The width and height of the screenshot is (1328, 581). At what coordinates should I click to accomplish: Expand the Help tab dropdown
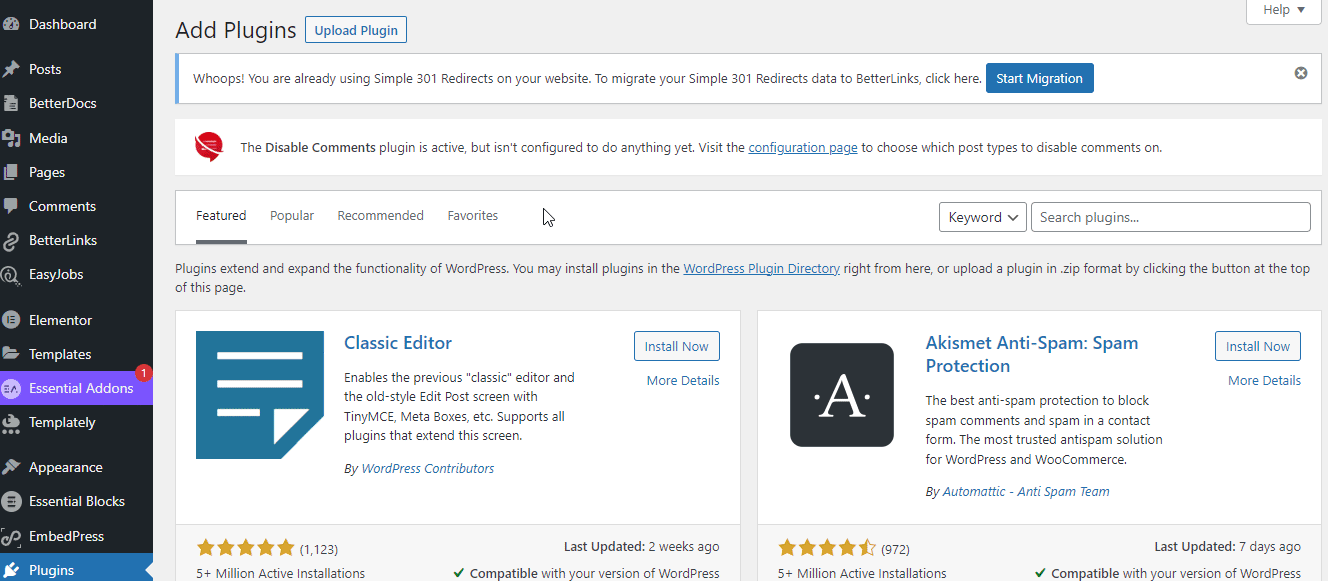[x=1284, y=10]
